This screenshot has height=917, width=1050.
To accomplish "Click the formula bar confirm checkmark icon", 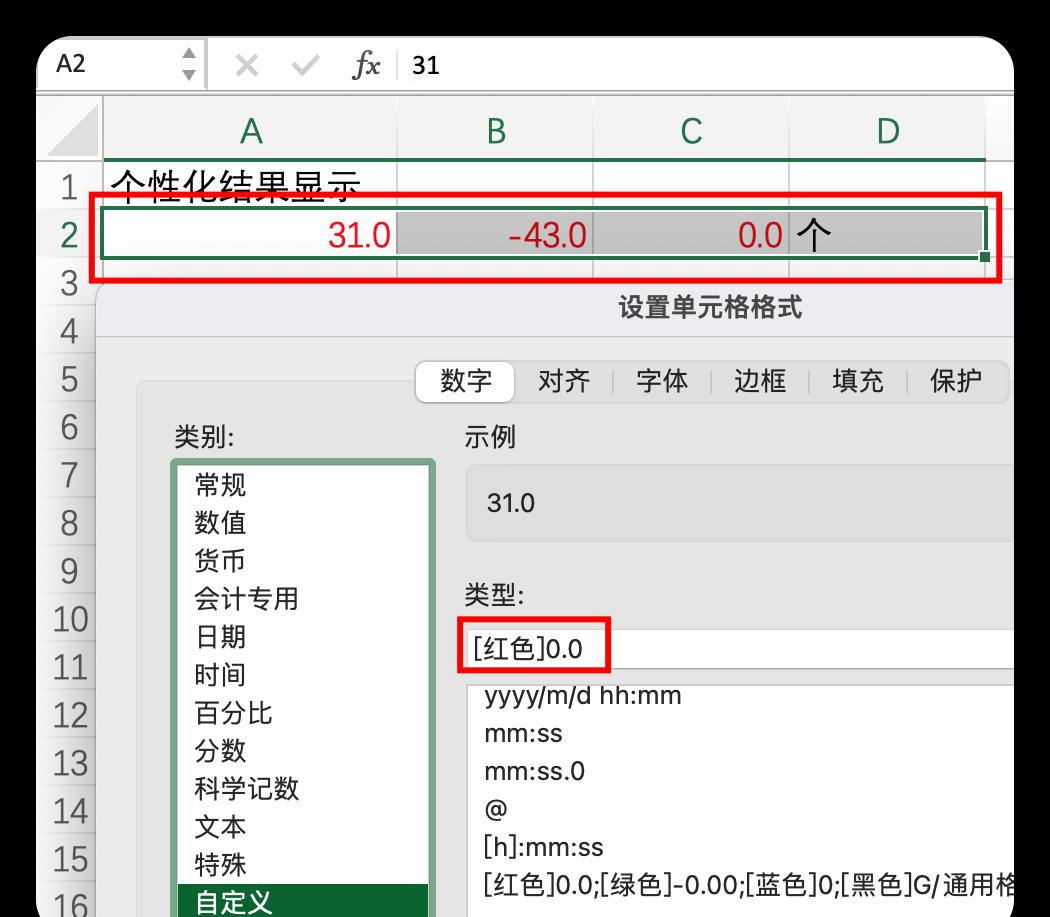I will tap(305, 66).
